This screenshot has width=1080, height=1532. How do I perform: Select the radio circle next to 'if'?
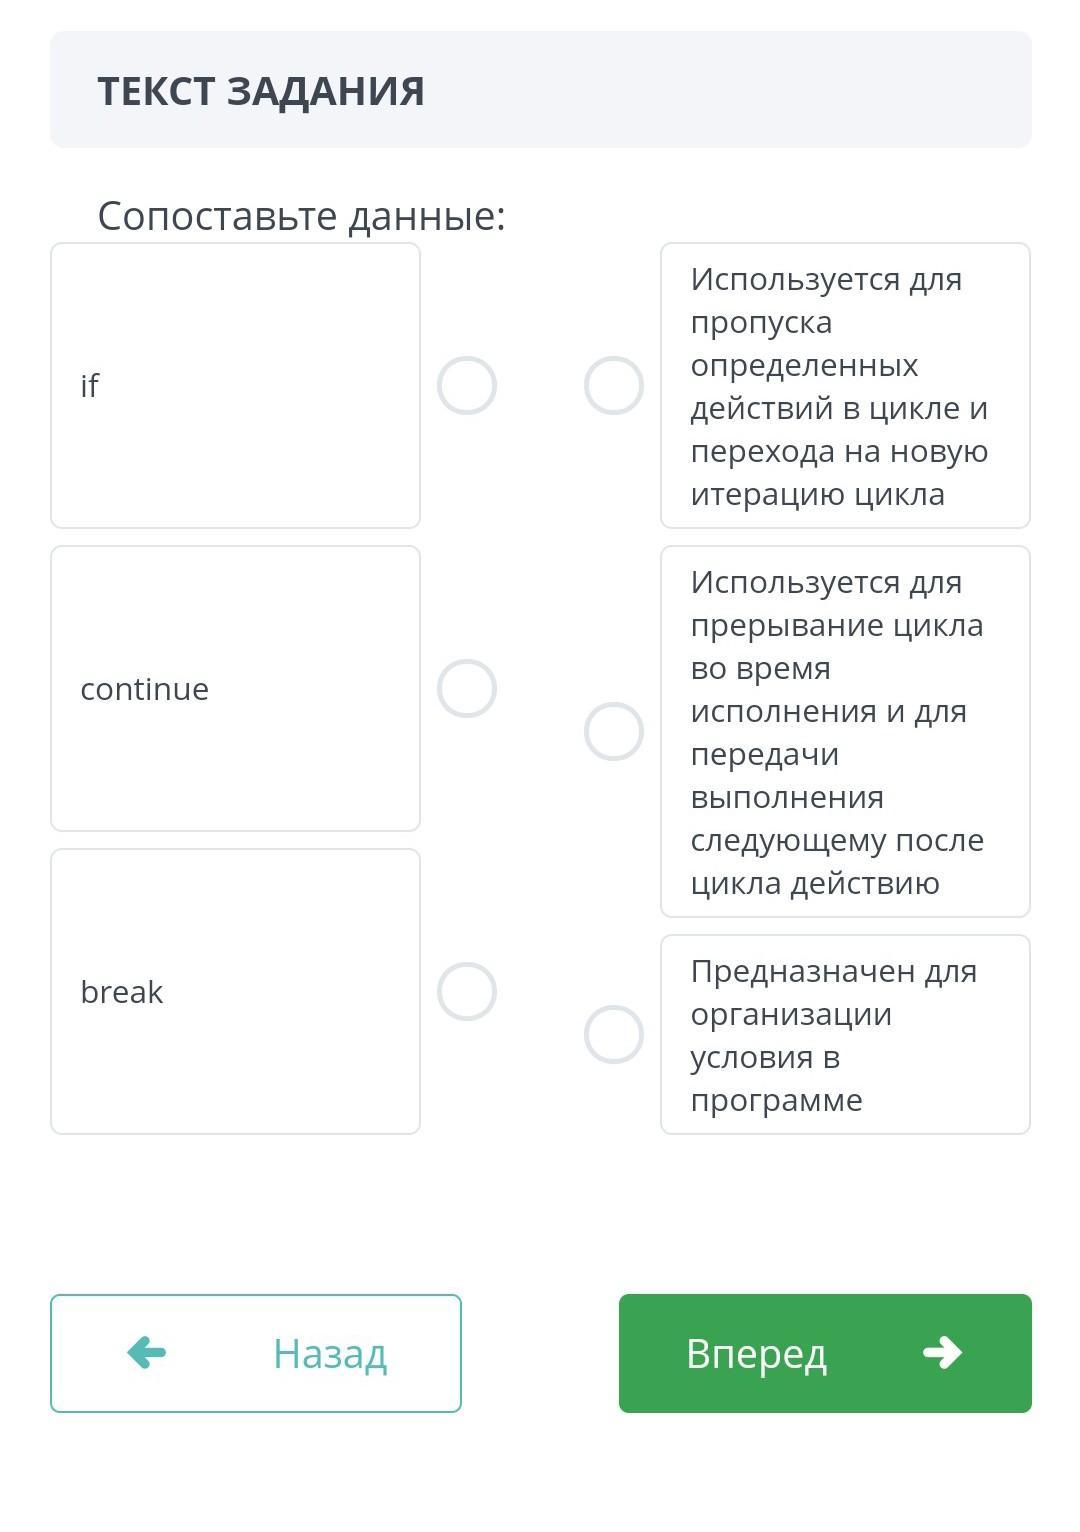coord(467,385)
